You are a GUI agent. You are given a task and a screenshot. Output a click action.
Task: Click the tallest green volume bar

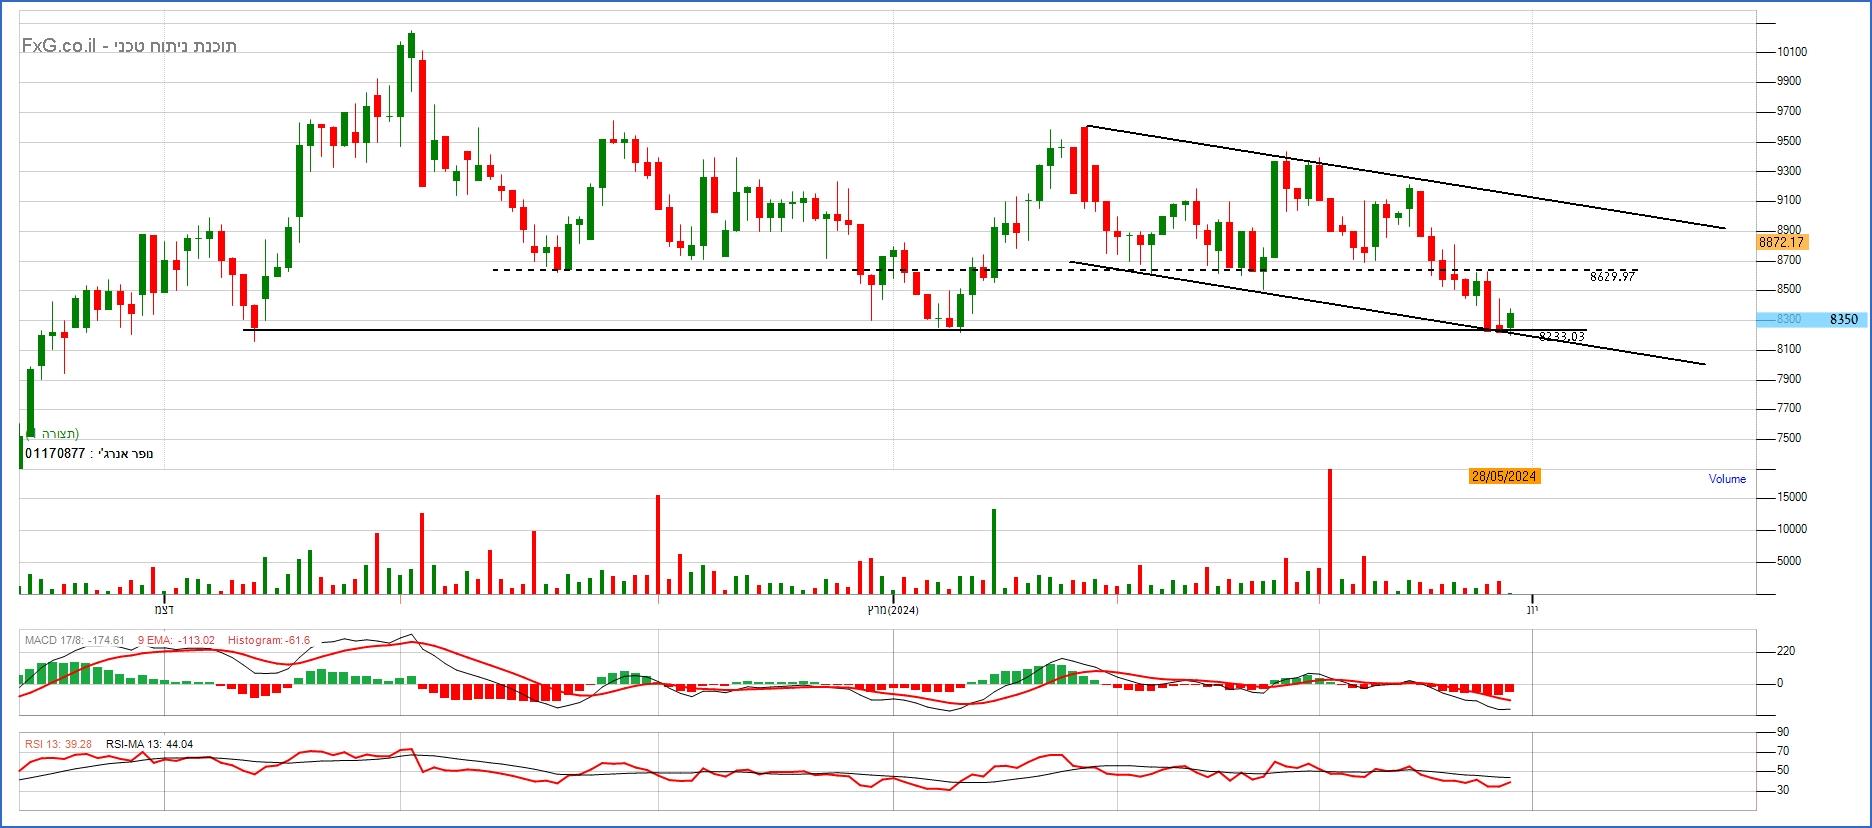click(x=993, y=552)
